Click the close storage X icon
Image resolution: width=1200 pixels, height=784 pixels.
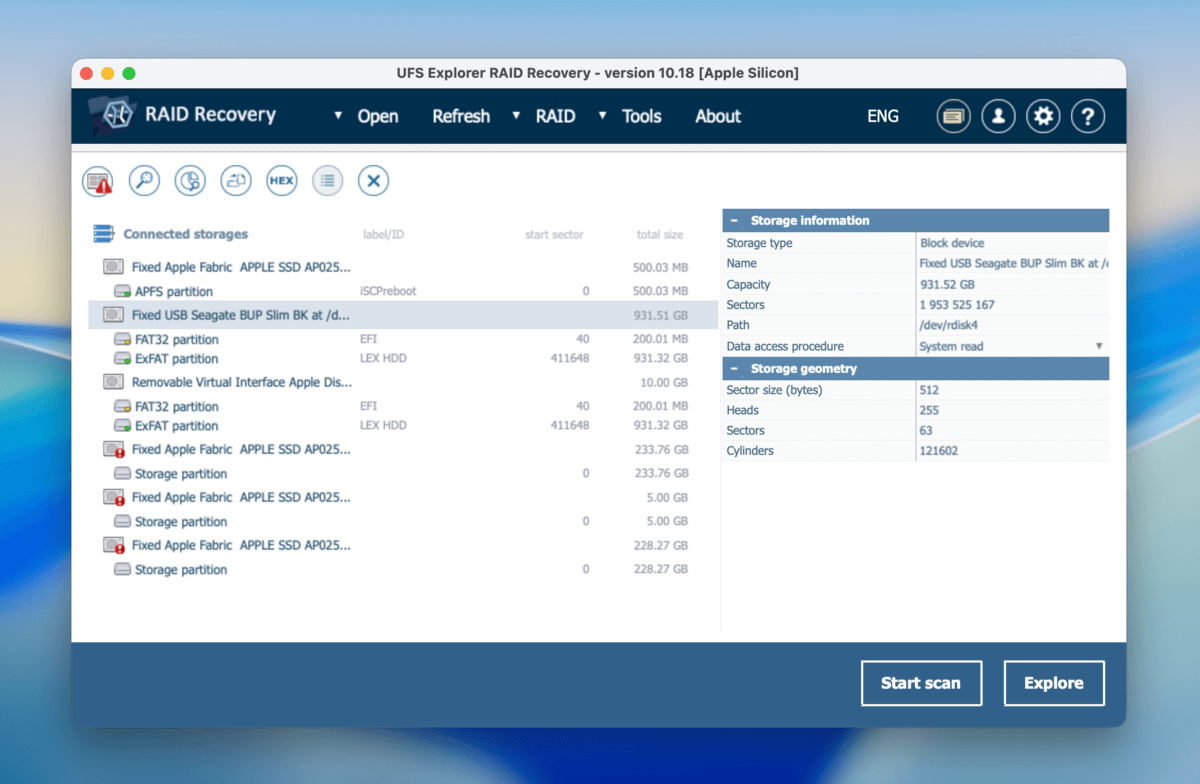[x=373, y=180]
